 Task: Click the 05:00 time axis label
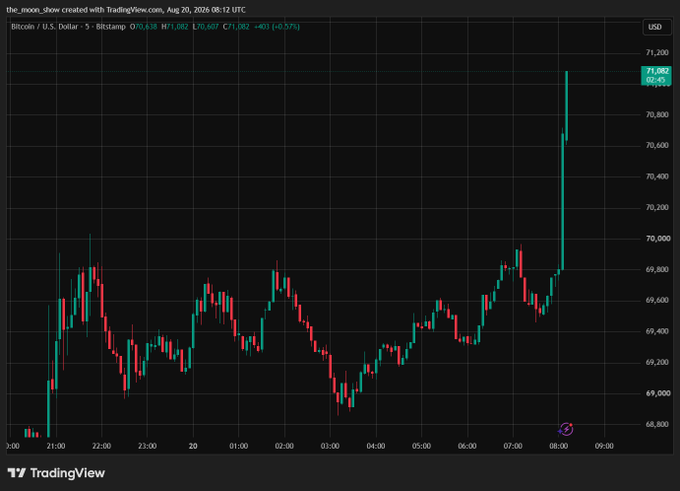pyautogui.click(x=422, y=446)
